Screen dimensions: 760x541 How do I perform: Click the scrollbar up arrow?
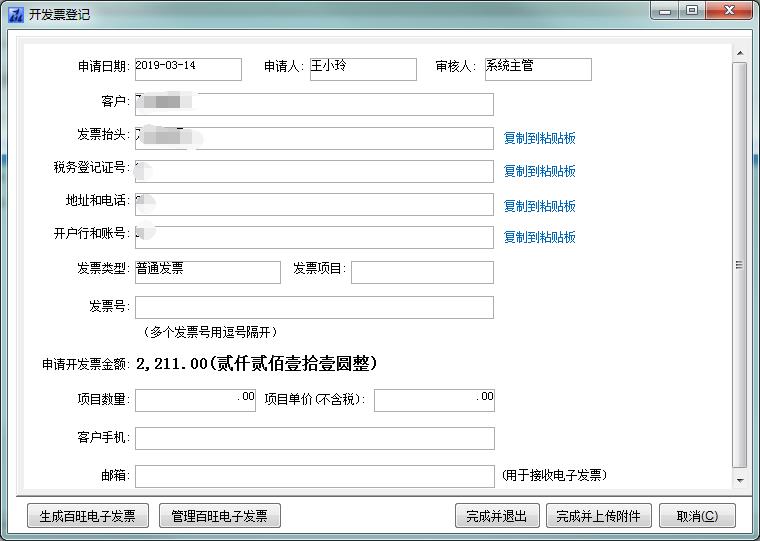coord(740,51)
